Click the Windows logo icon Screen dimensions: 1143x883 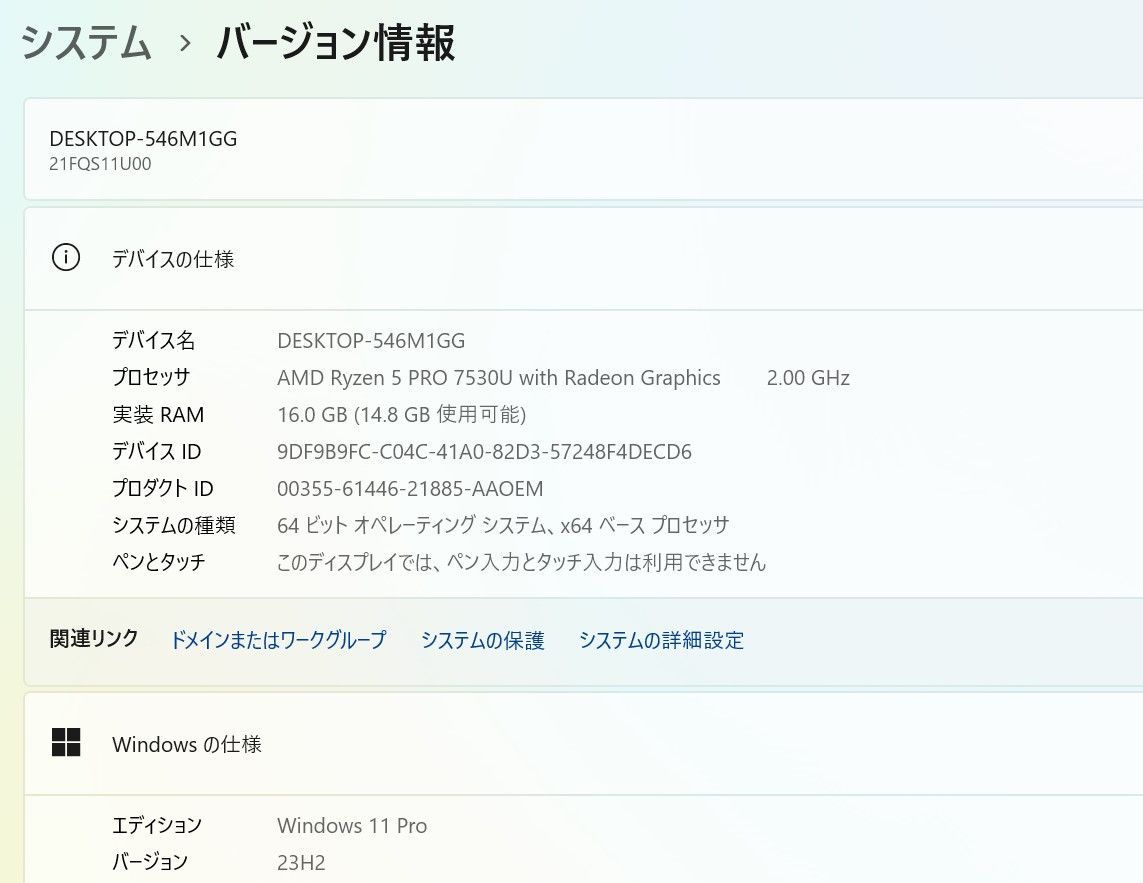click(x=66, y=742)
